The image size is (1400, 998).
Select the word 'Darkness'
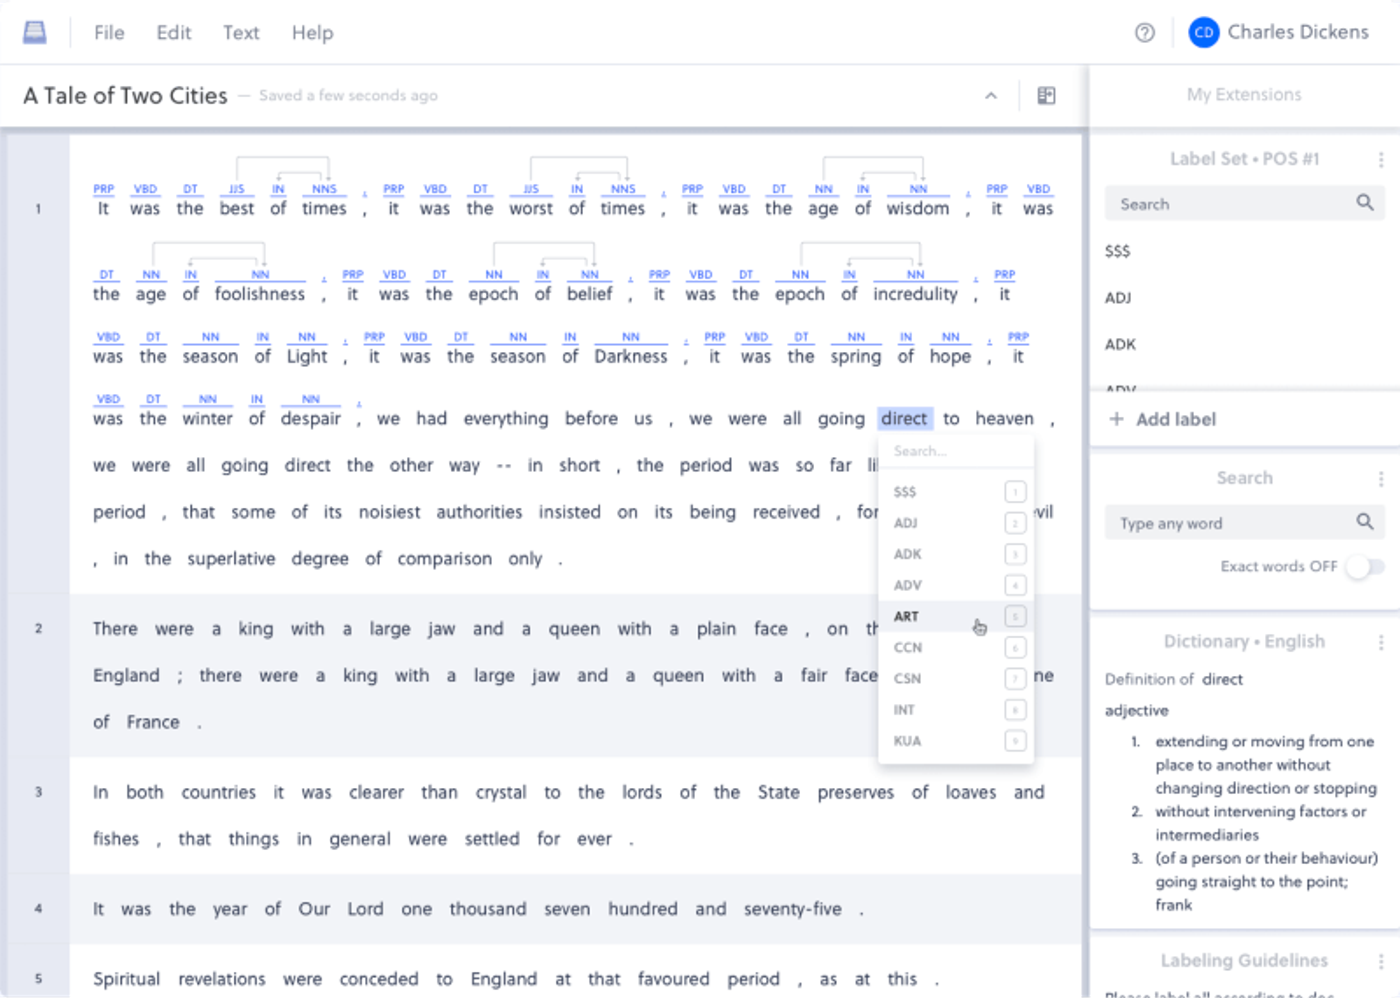click(x=630, y=357)
